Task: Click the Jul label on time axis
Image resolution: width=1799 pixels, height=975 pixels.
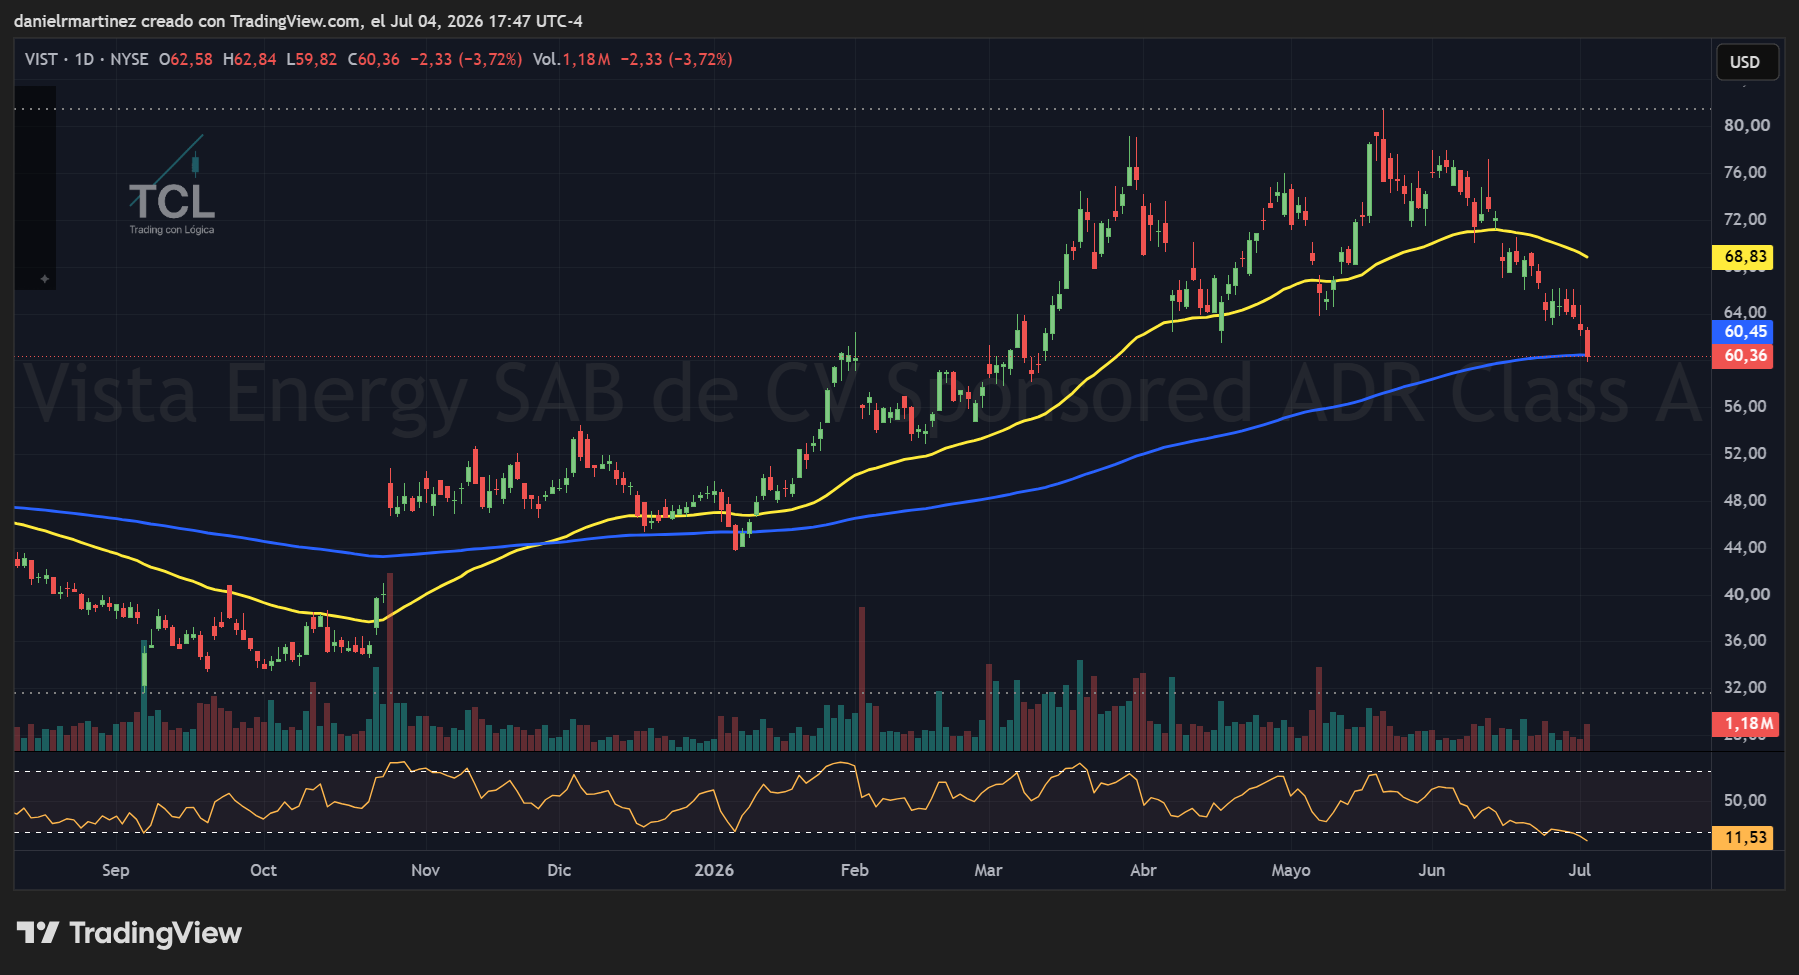Action: click(1580, 870)
